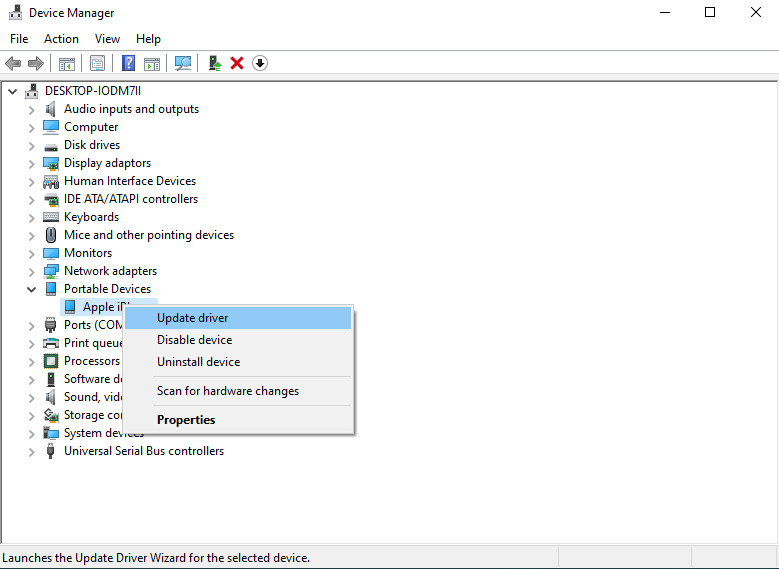Click the Display adaptors icon
Viewport: 779px width, 569px height.
51,163
